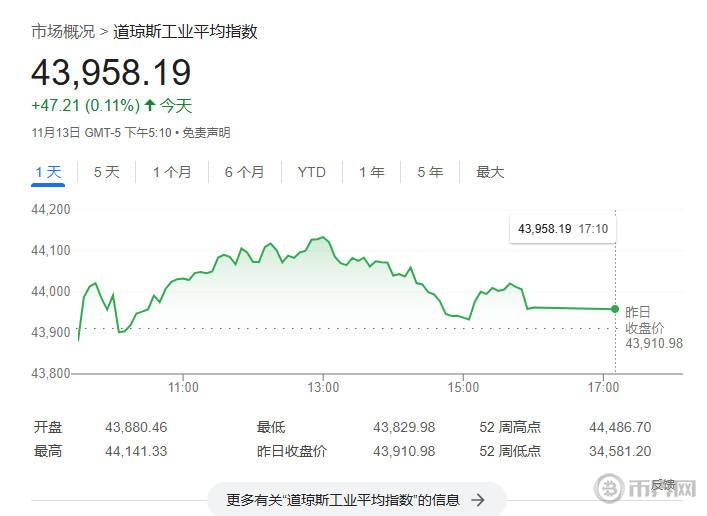Image resolution: width=707 pixels, height=516 pixels.
Task: Click the 17:00 x-axis label
Action: pyautogui.click(x=603, y=387)
